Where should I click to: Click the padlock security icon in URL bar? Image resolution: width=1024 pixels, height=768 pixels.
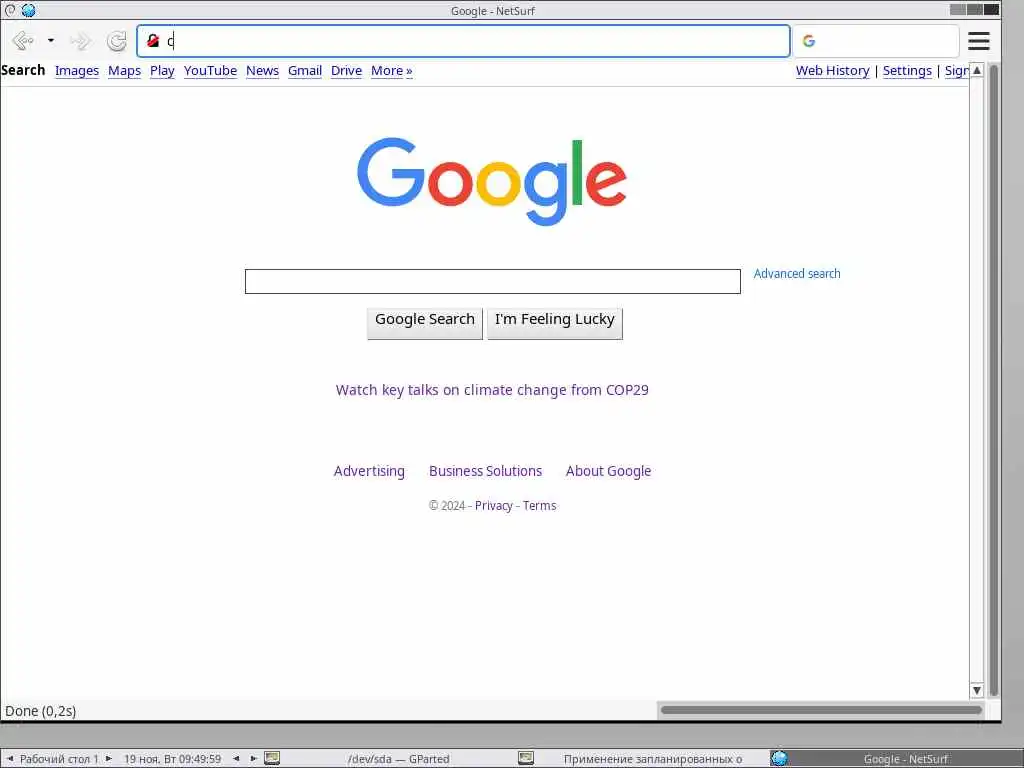point(153,41)
